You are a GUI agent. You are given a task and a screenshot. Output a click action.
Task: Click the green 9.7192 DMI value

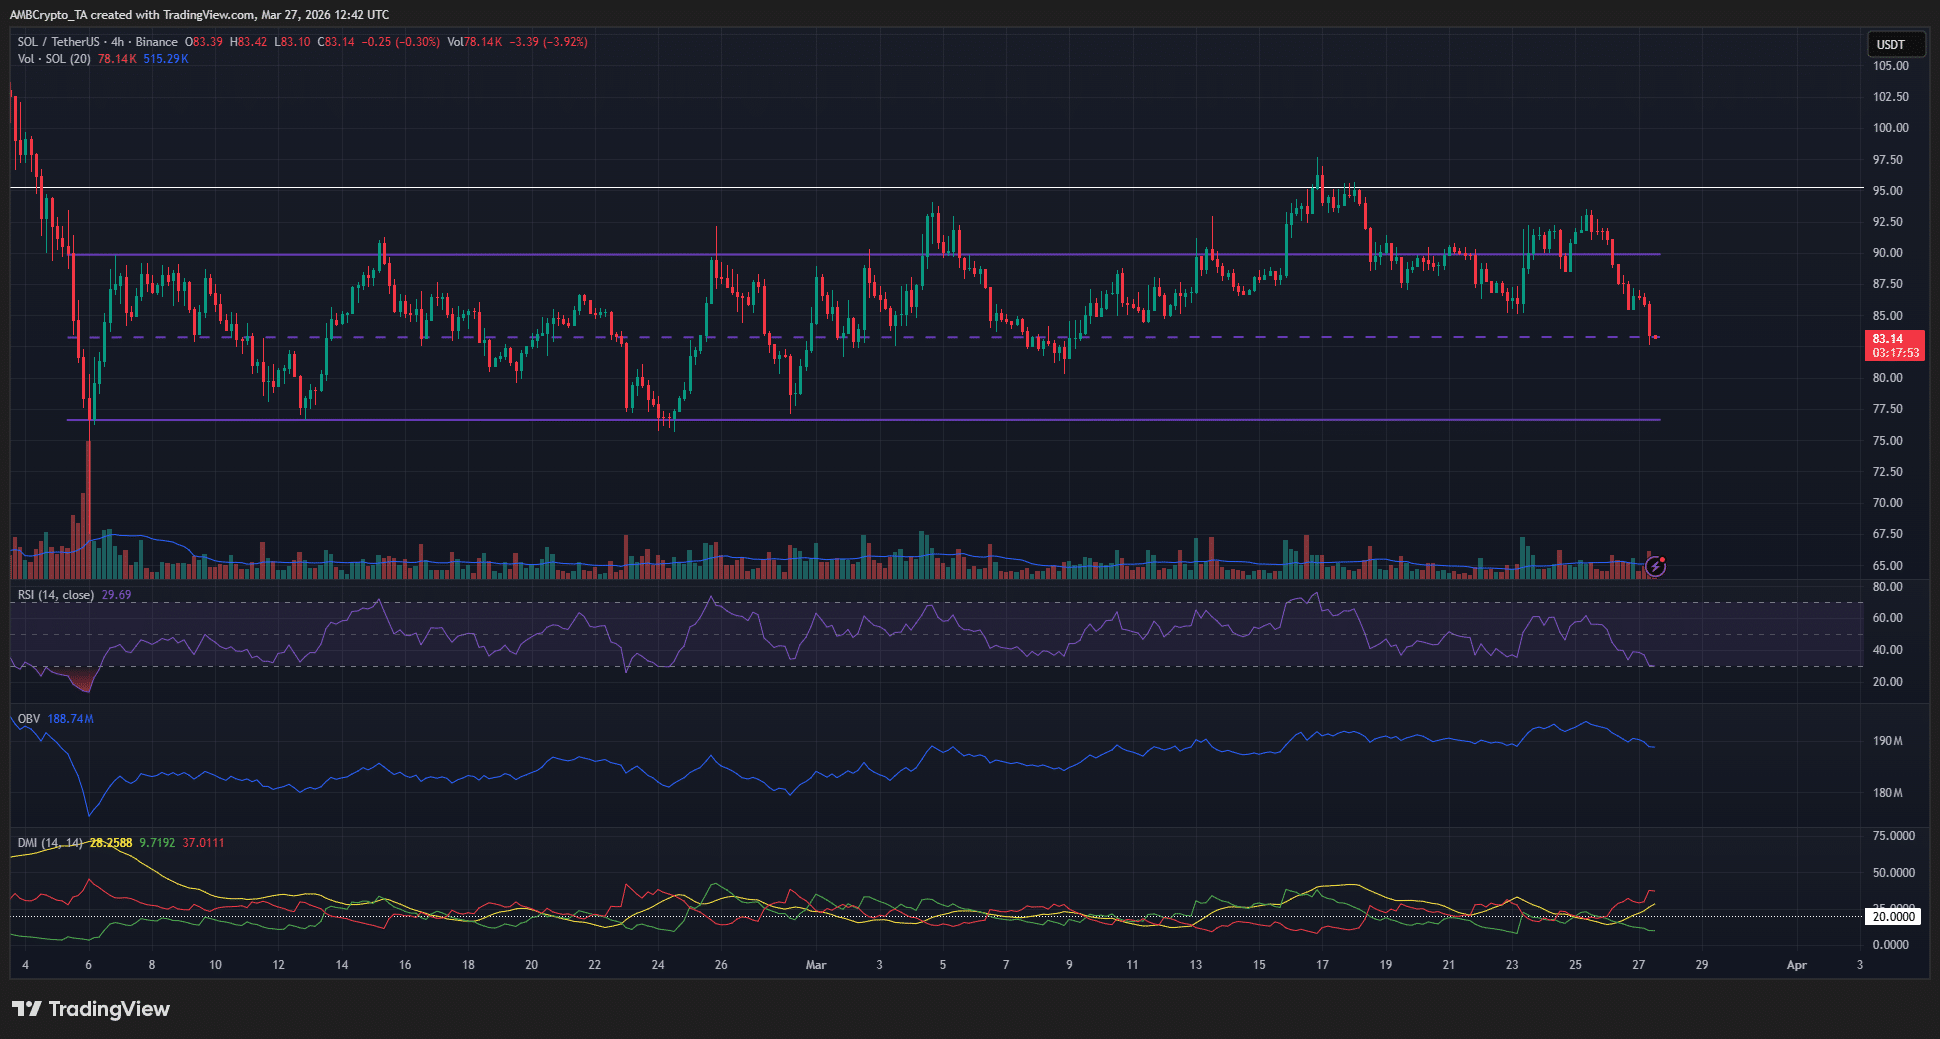[x=157, y=843]
